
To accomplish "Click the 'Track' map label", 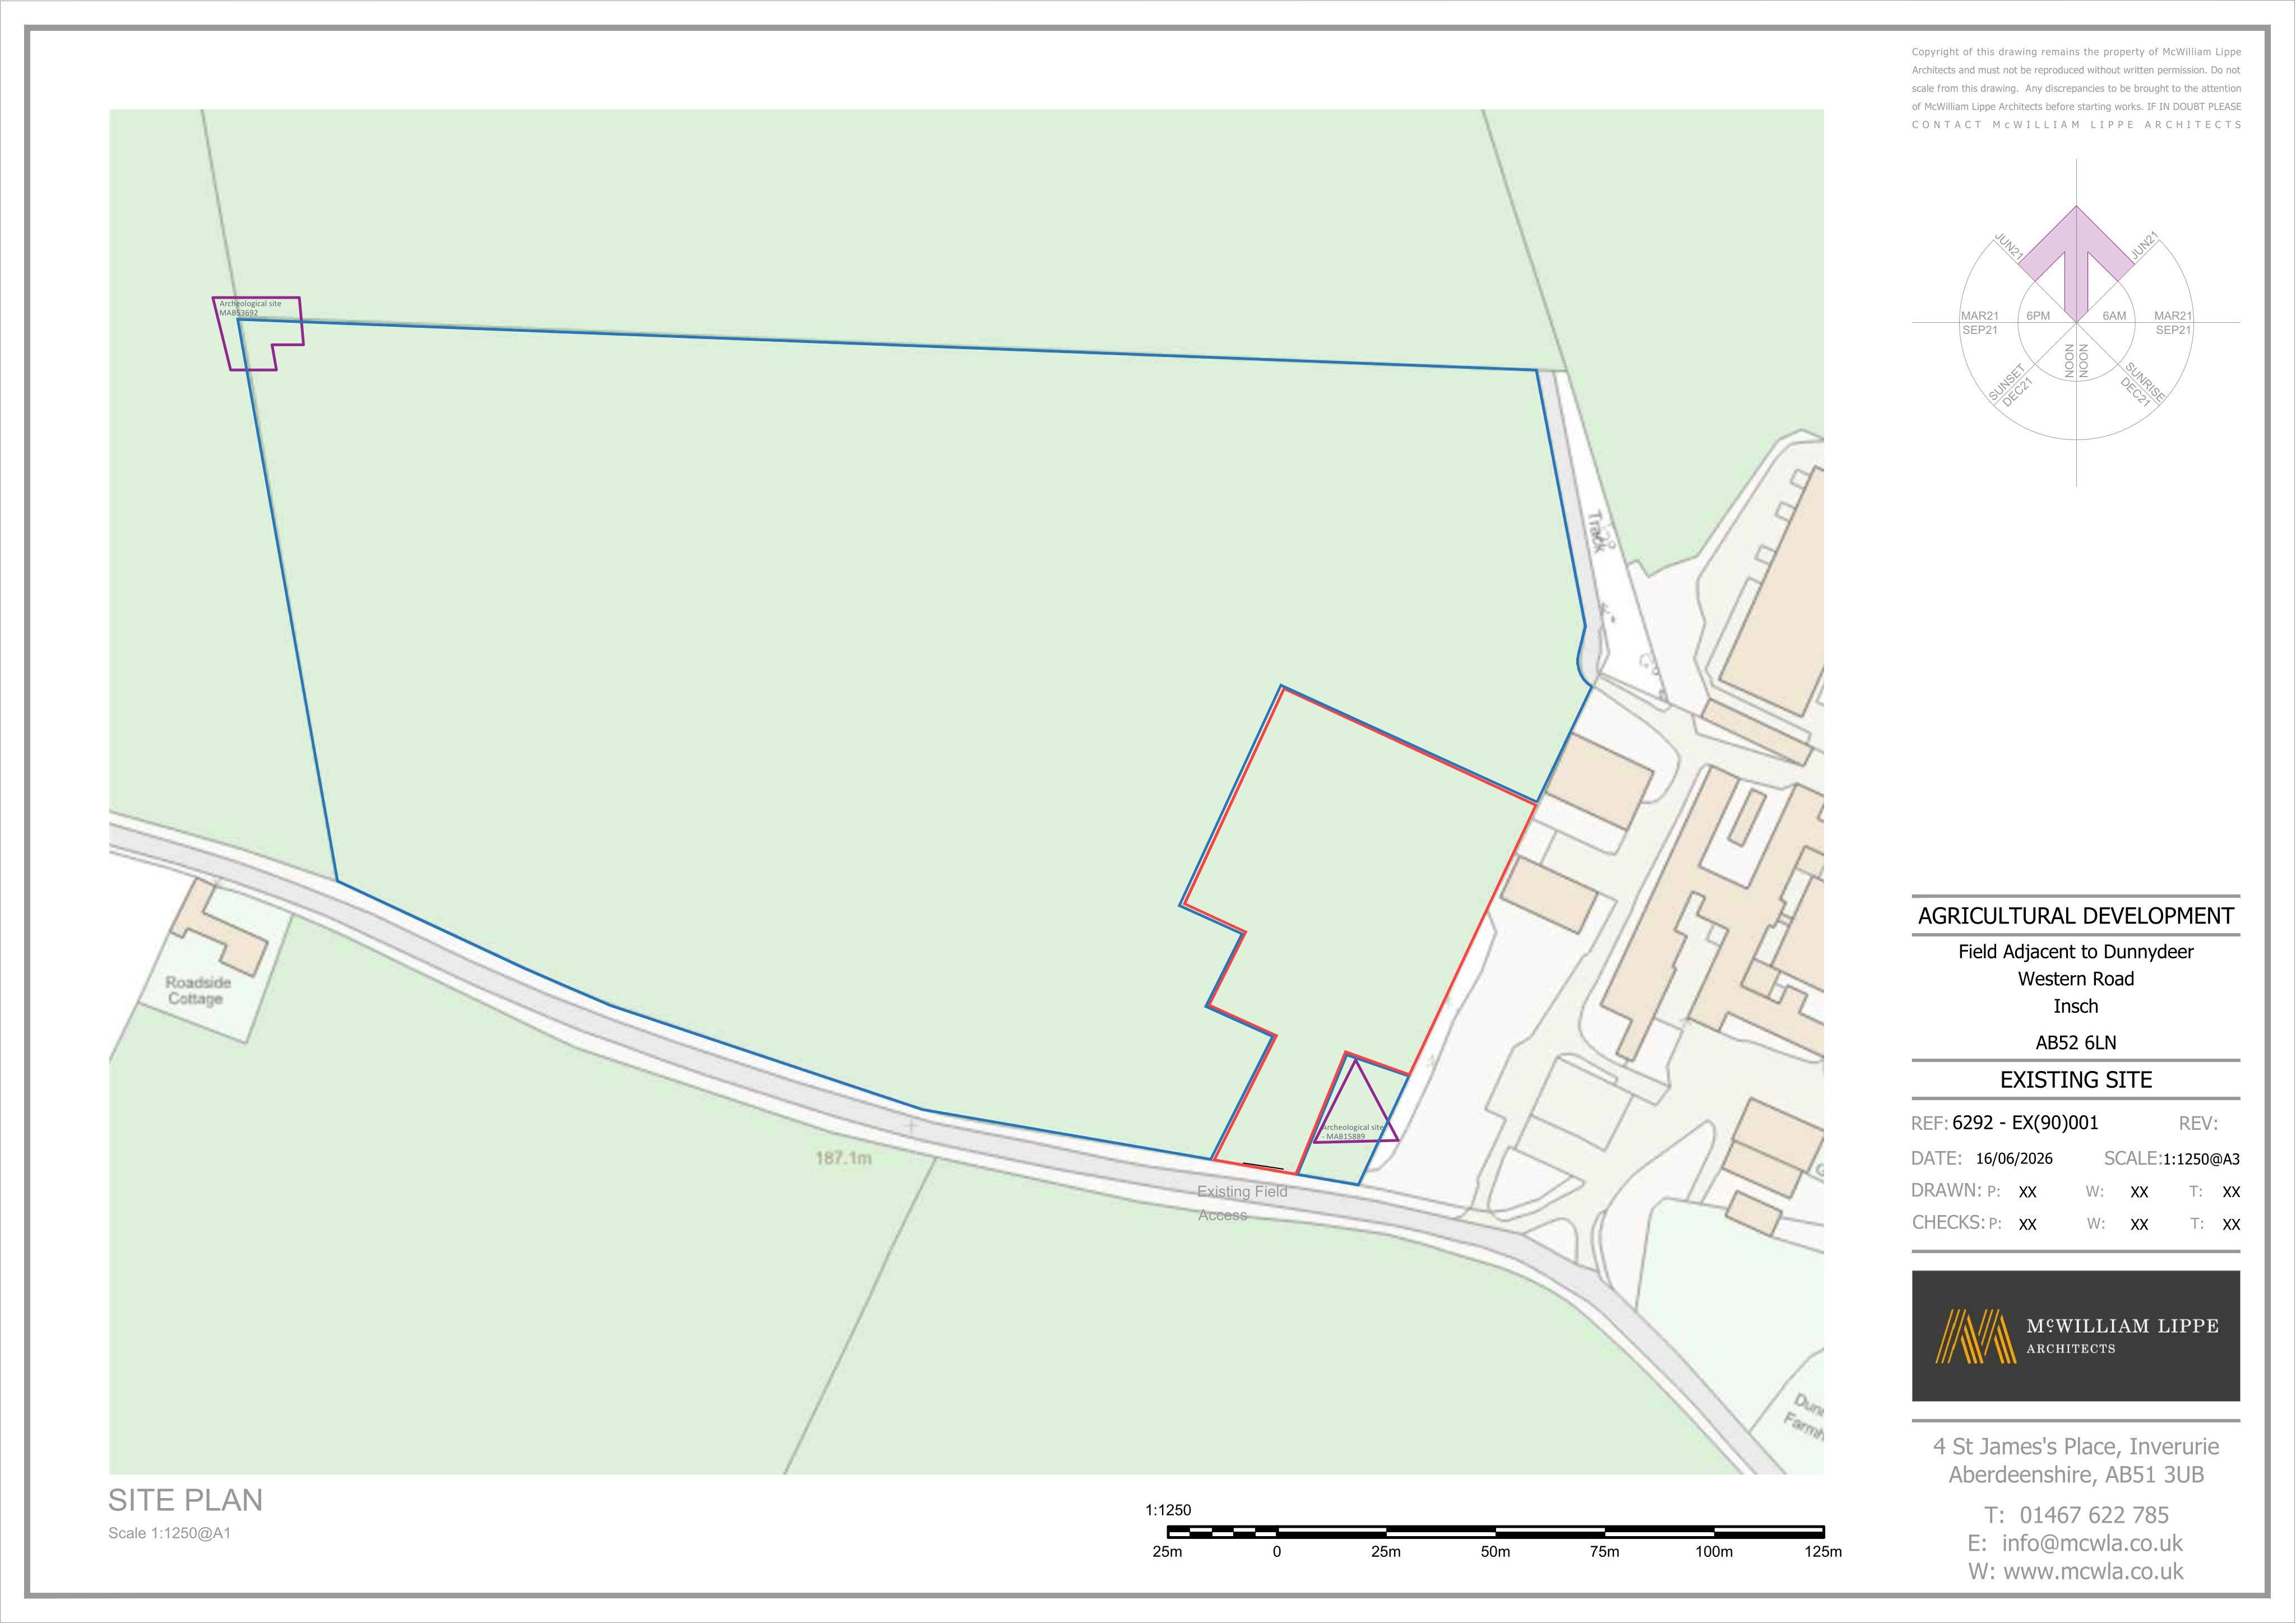I will click(1597, 533).
